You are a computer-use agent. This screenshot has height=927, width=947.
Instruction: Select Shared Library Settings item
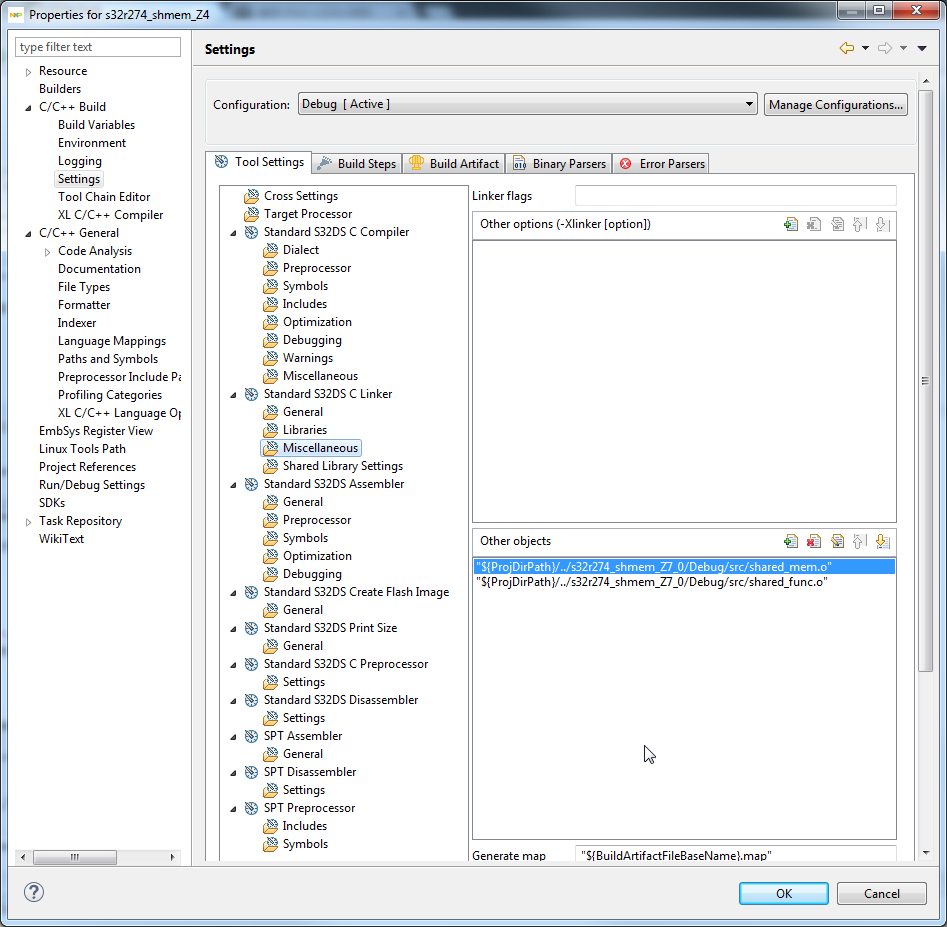coord(342,466)
